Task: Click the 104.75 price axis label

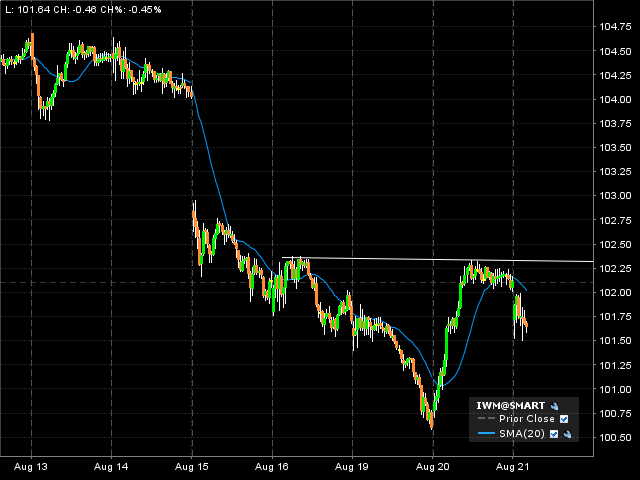Action: [615, 27]
